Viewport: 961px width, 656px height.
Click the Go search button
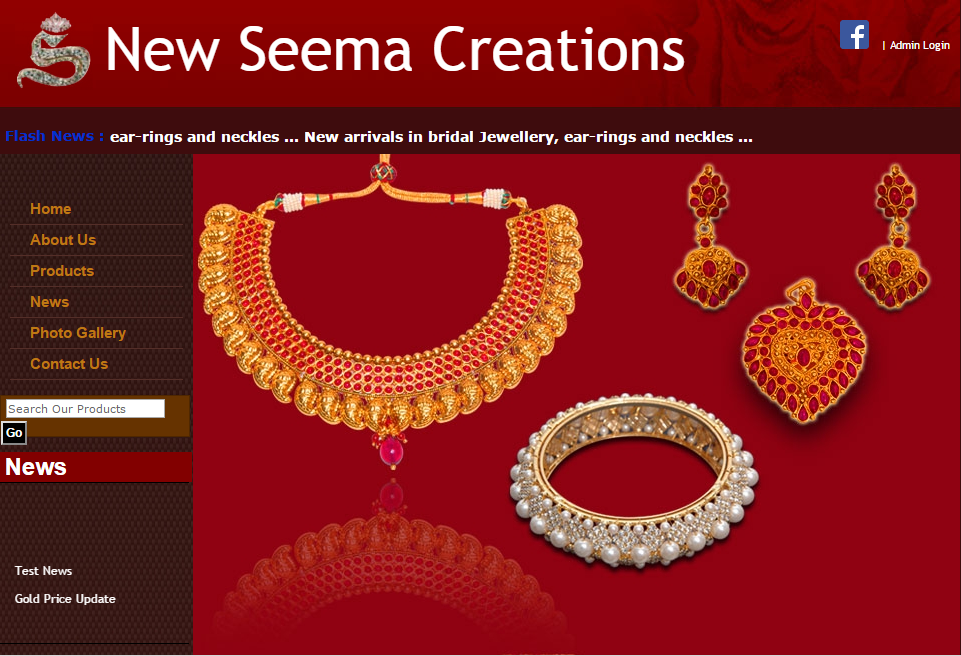coord(14,433)
